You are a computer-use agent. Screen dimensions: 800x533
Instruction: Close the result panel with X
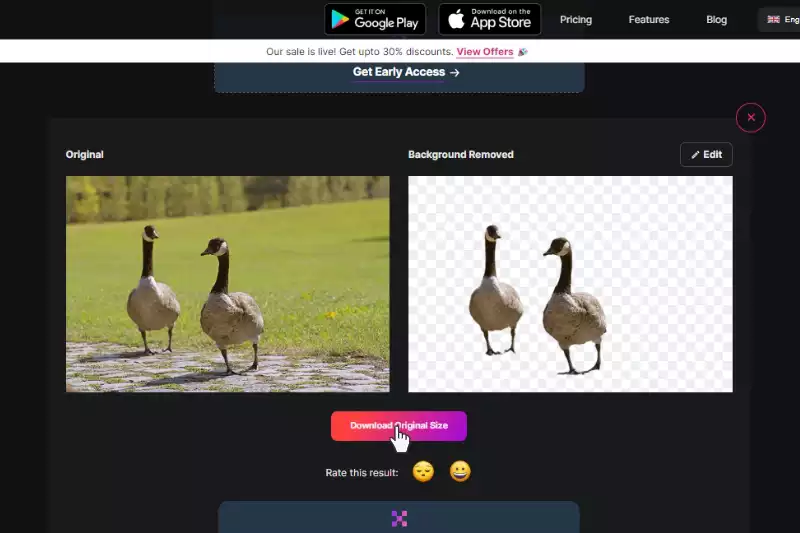751,118
